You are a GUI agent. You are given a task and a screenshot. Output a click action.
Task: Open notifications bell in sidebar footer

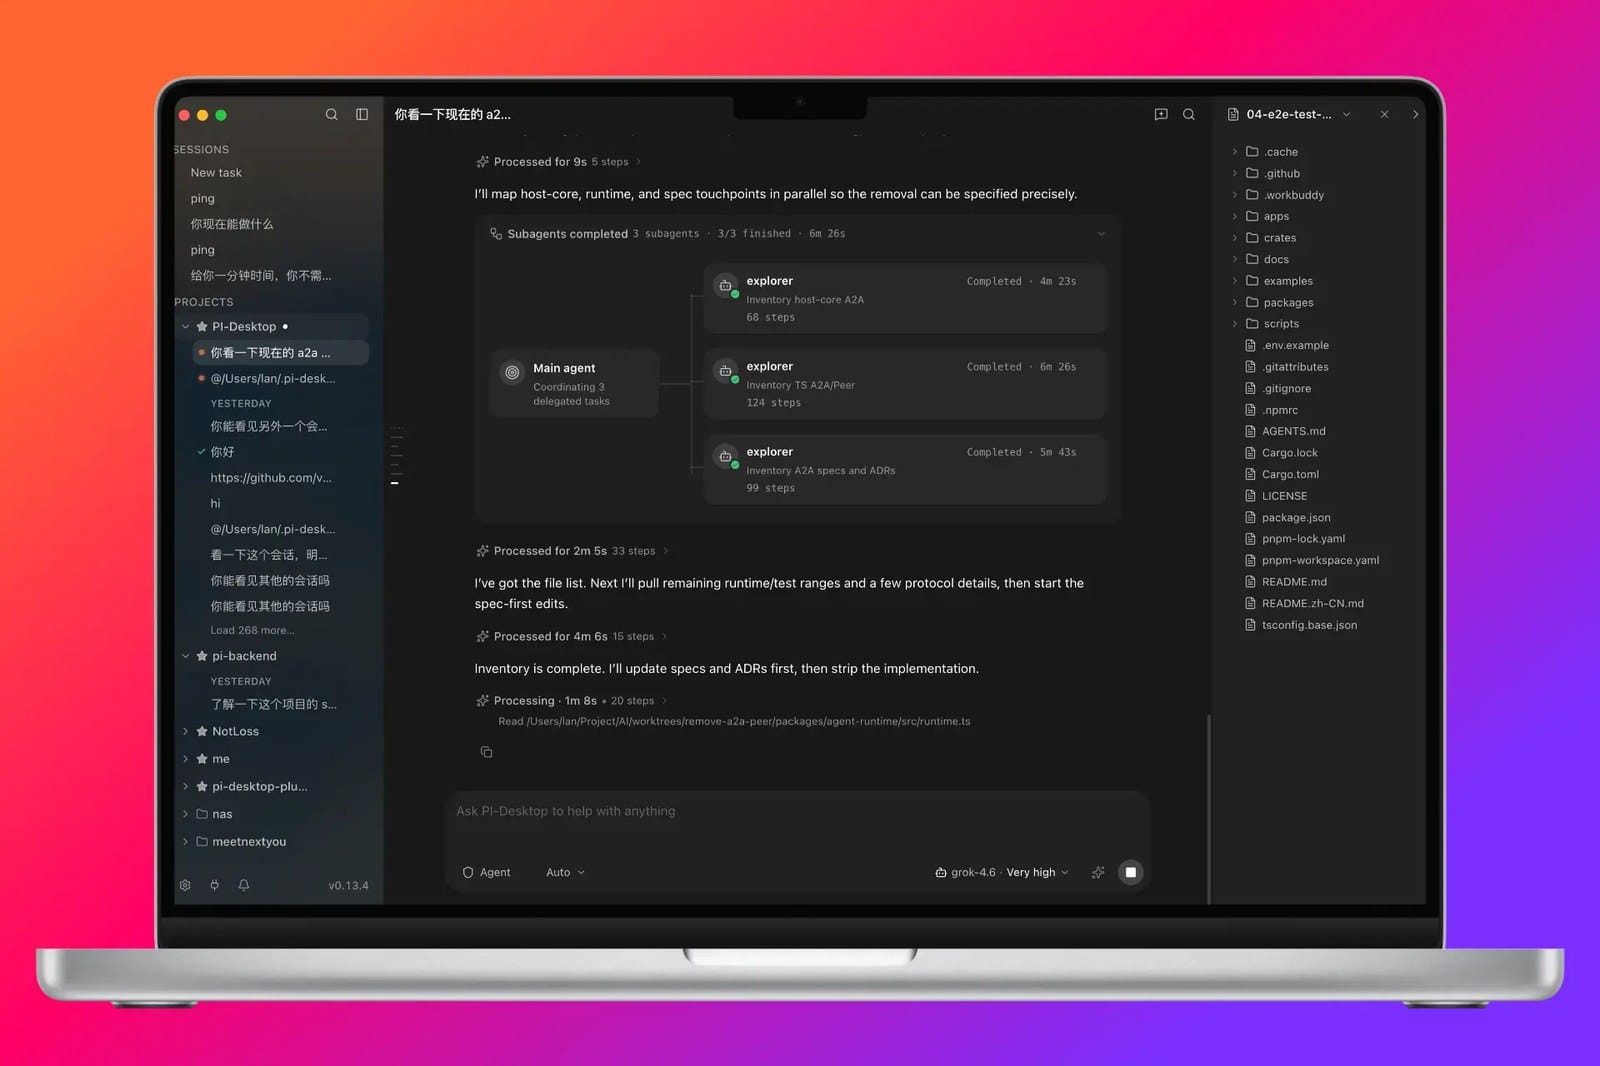[x=244, y=885]
